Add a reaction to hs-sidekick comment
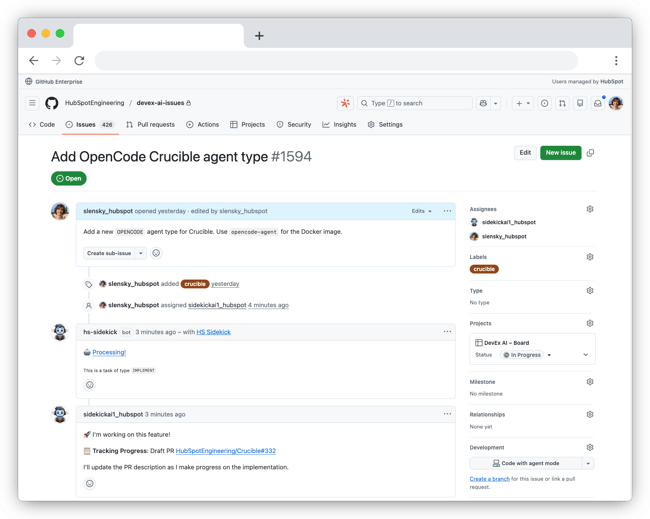The image size is (650, 519). pyautogui.click(x=90, y=385)
